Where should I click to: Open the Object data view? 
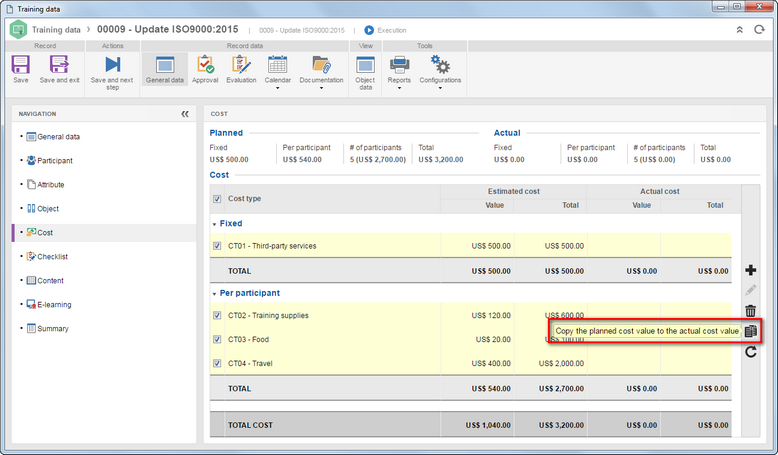click(x=365, y=72)
